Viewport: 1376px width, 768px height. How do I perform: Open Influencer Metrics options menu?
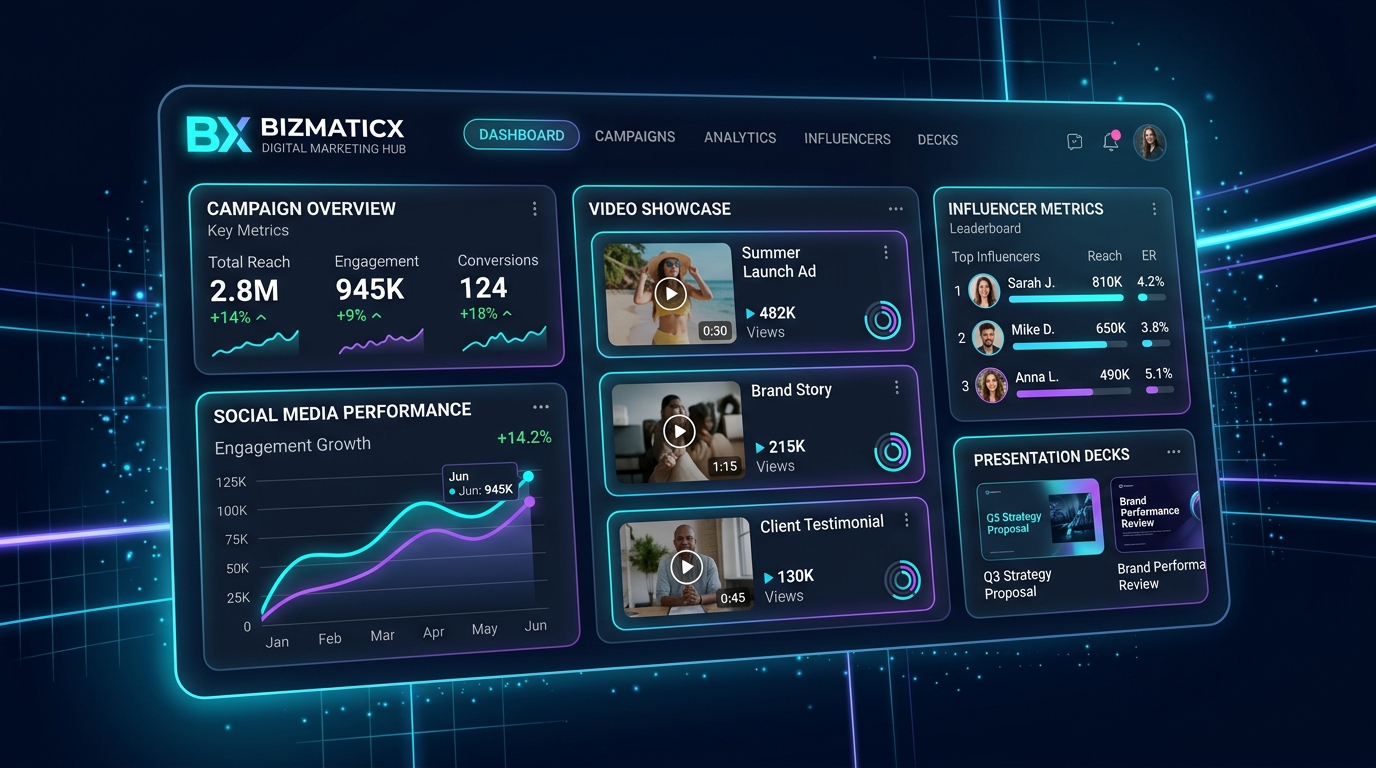point(1154,209)
